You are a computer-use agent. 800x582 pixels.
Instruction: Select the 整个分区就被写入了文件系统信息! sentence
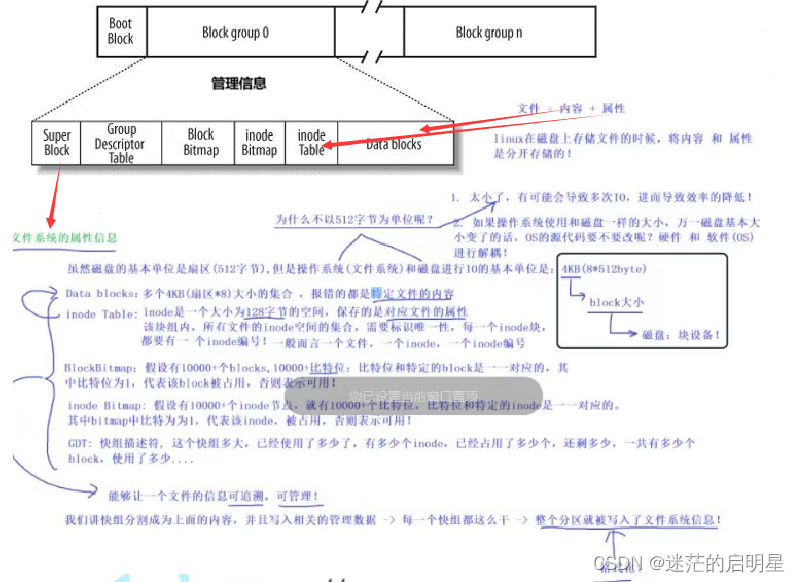pos(628,520)
